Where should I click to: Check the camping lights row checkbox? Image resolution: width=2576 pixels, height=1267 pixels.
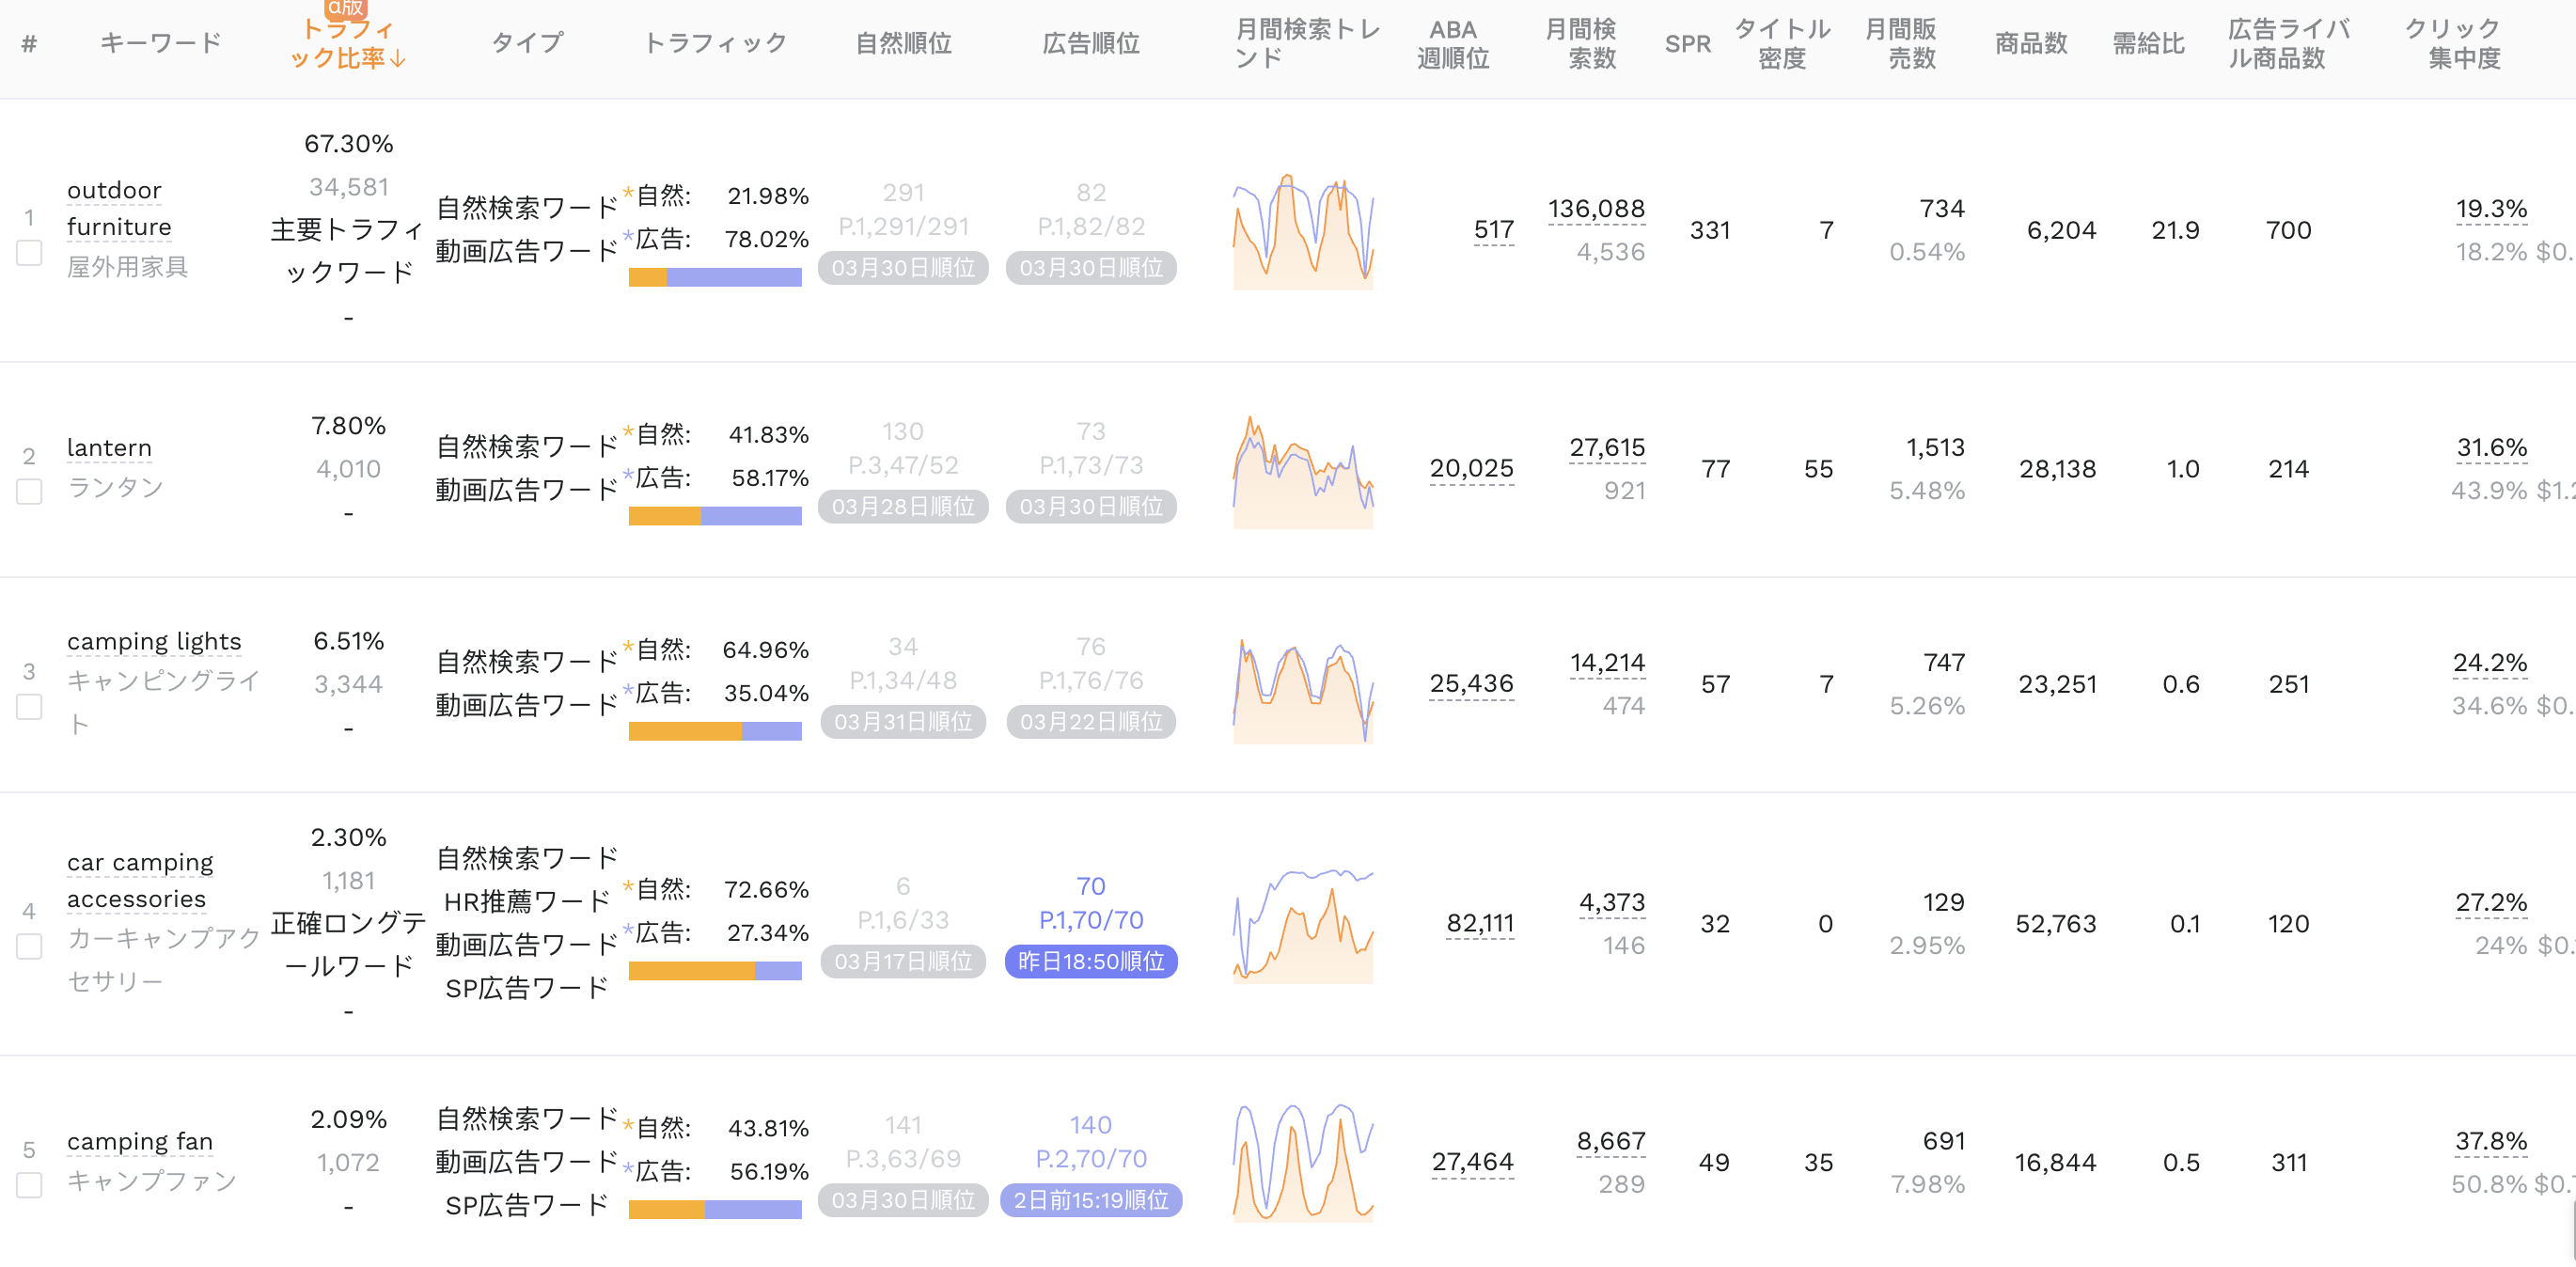coord(29,707)
